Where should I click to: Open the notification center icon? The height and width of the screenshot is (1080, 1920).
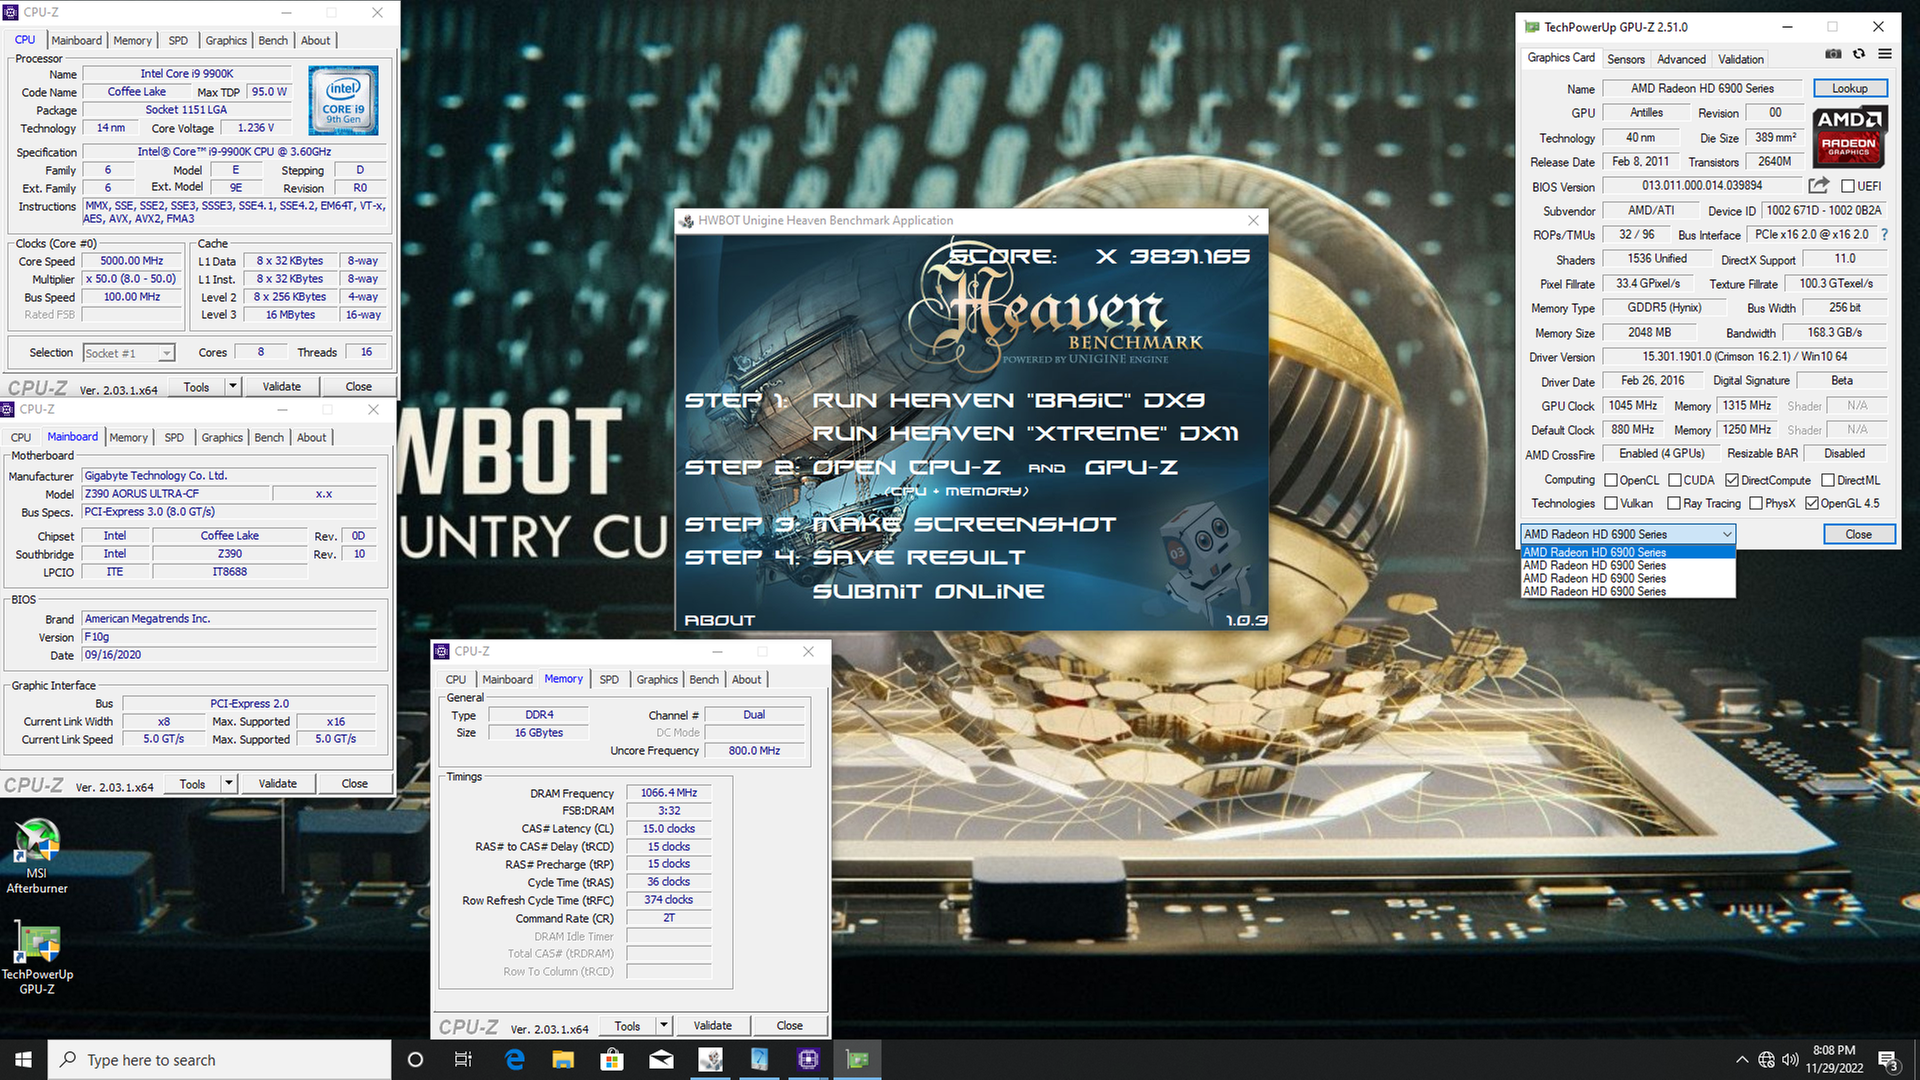(x=1888, y=1060)
